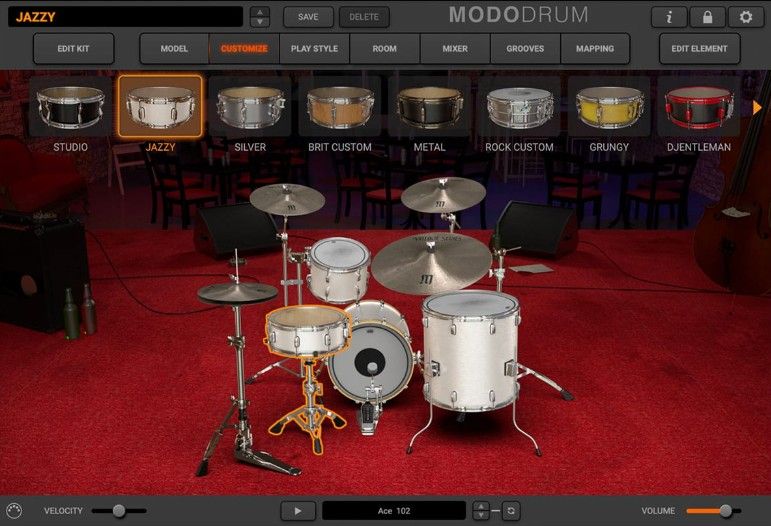Click the Ace 102 groove name field
Image resolution: width=771 pixels, height=526 pixels.
(x=394, y=510)
